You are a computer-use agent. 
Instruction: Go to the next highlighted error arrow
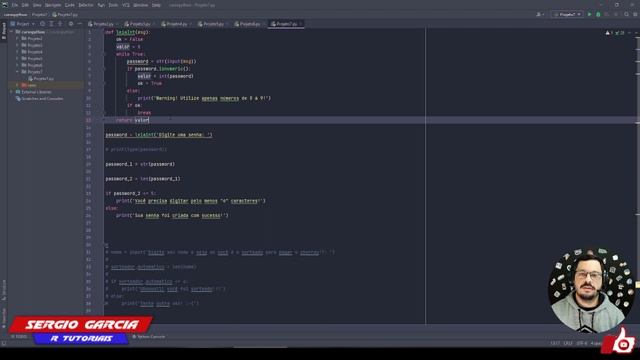click(636, 33)
